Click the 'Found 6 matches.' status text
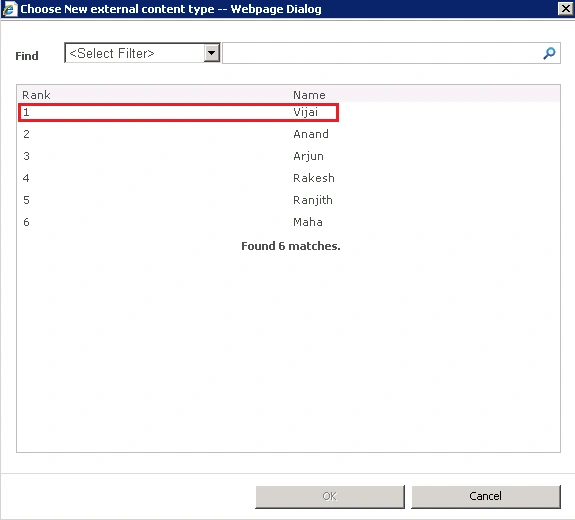This screenshot has width=575, height=520. [x=291, y=246]
